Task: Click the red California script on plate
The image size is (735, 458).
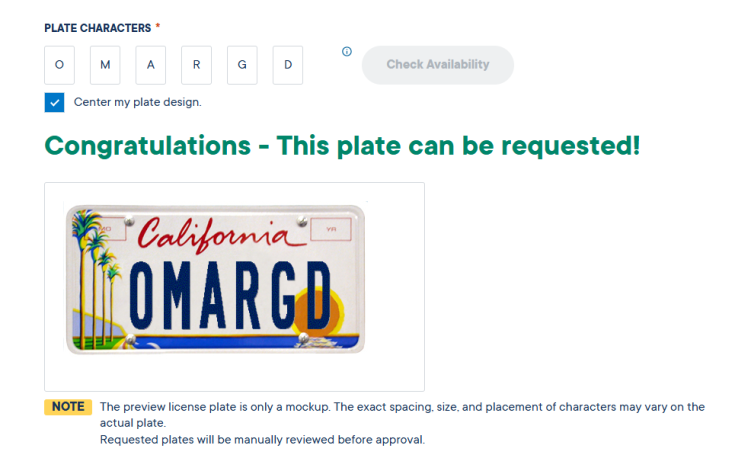Action: [216, 237]
